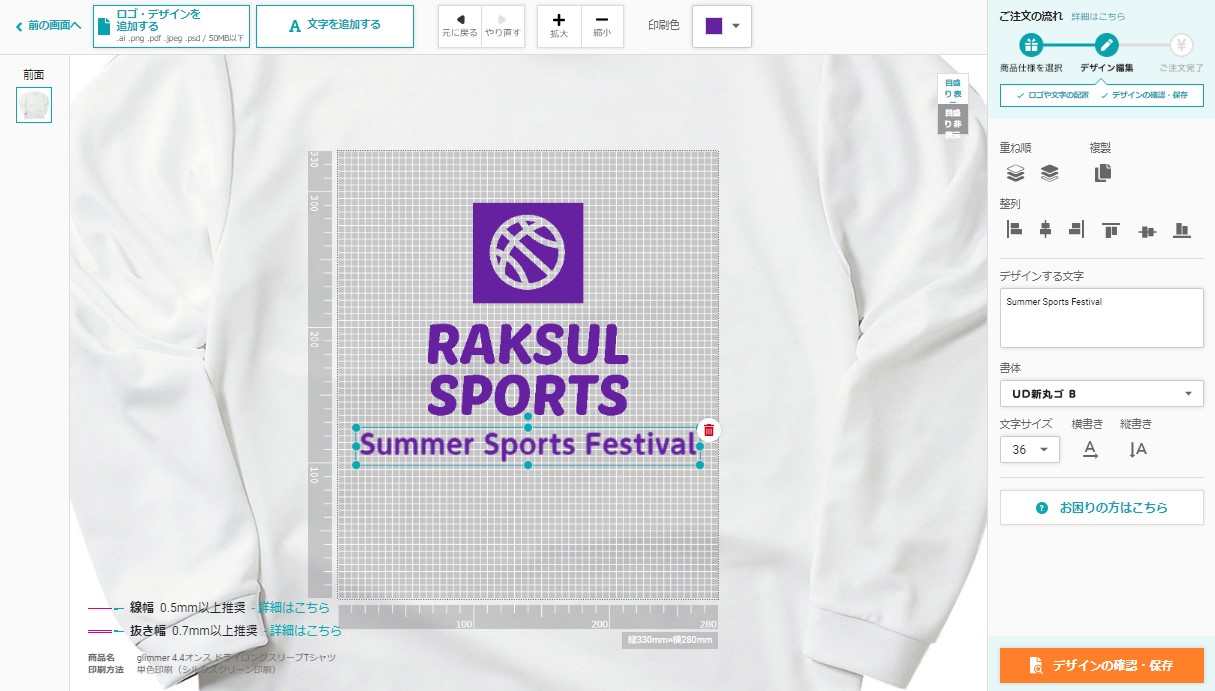Select the basketball logo on the canvas

click(527, 253)
